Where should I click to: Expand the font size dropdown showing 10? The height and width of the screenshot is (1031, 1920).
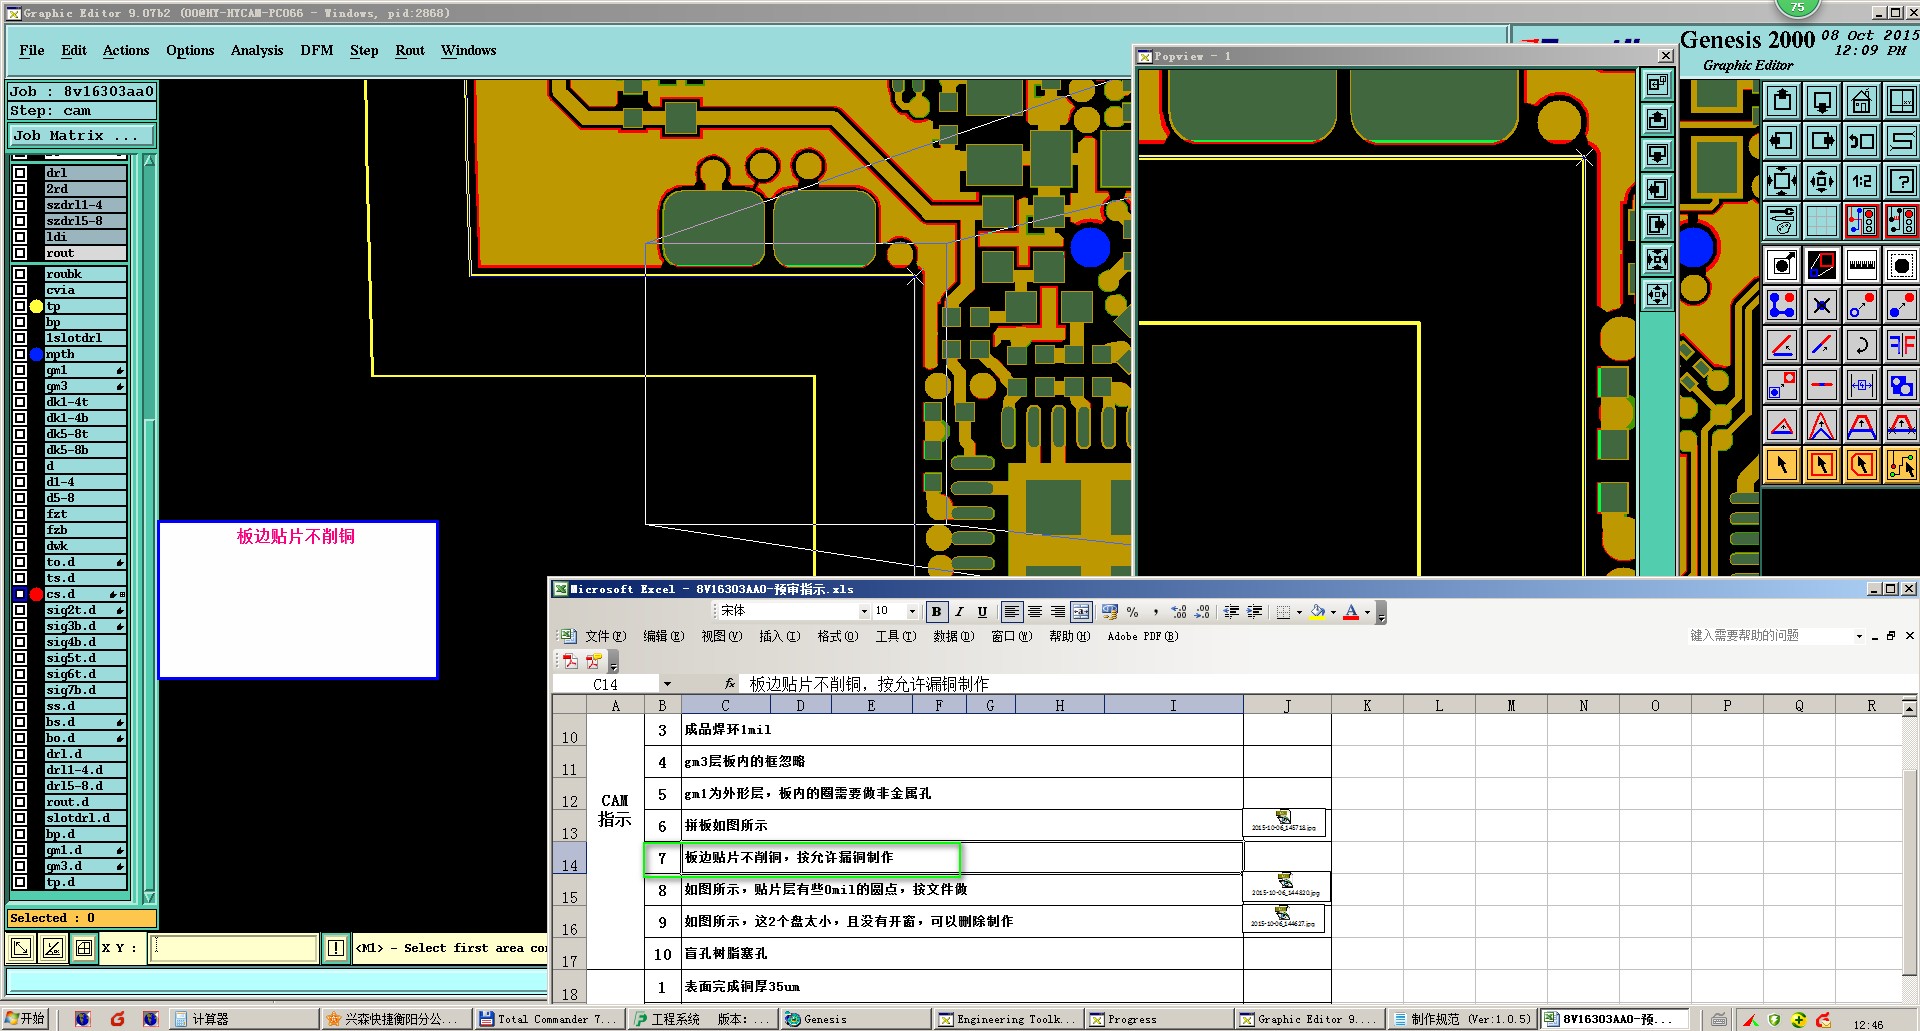[912, 612]
